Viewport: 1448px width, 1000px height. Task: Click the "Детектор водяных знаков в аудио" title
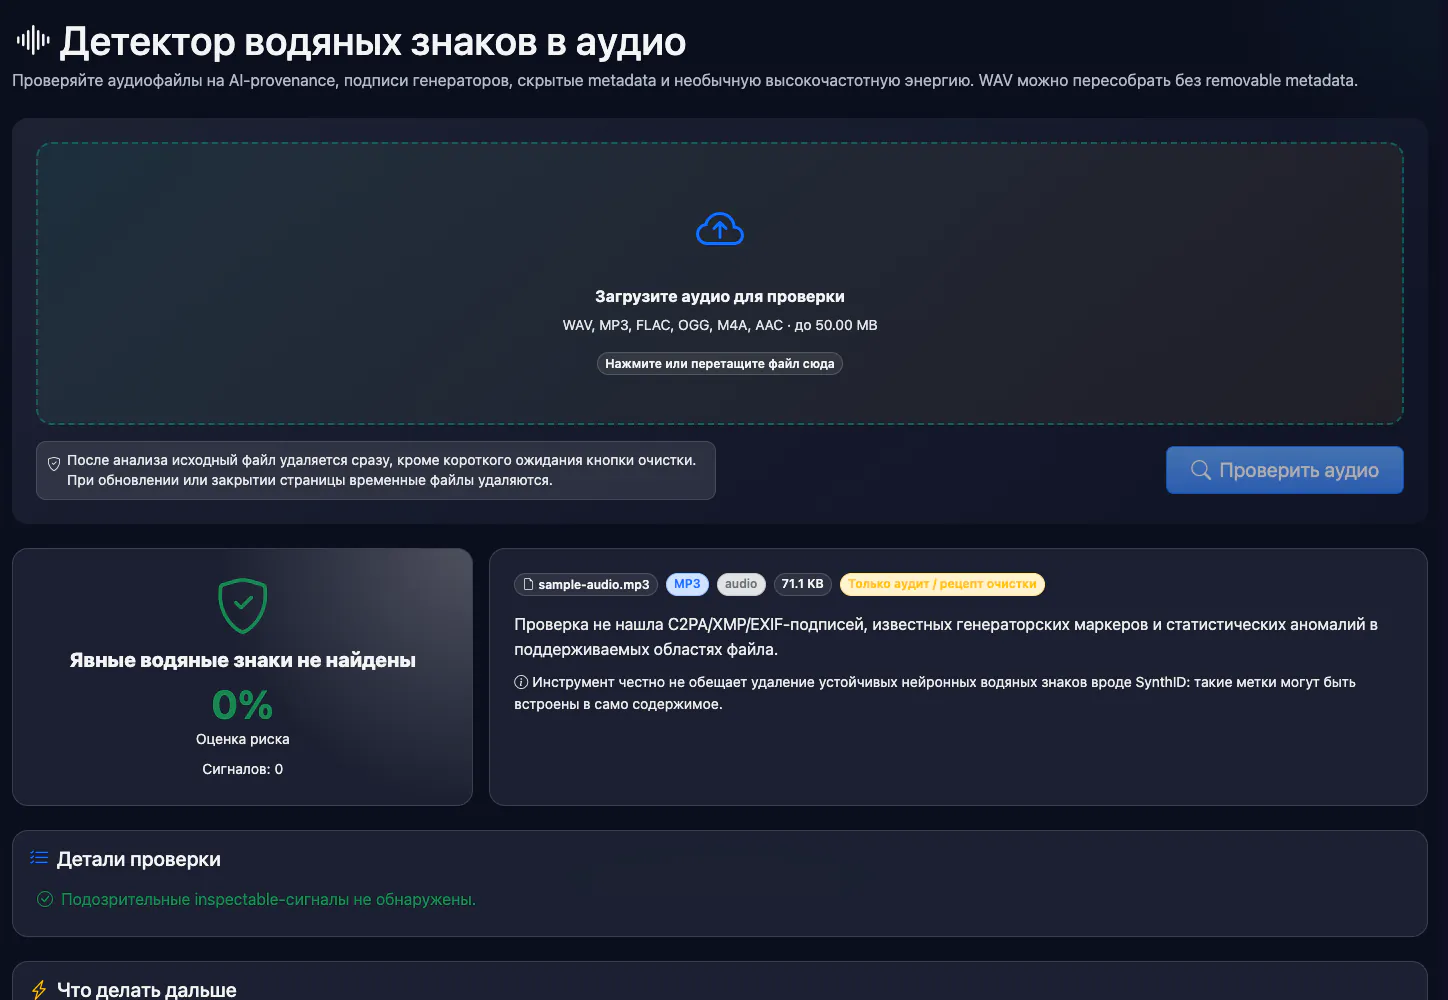pos(373,42)
